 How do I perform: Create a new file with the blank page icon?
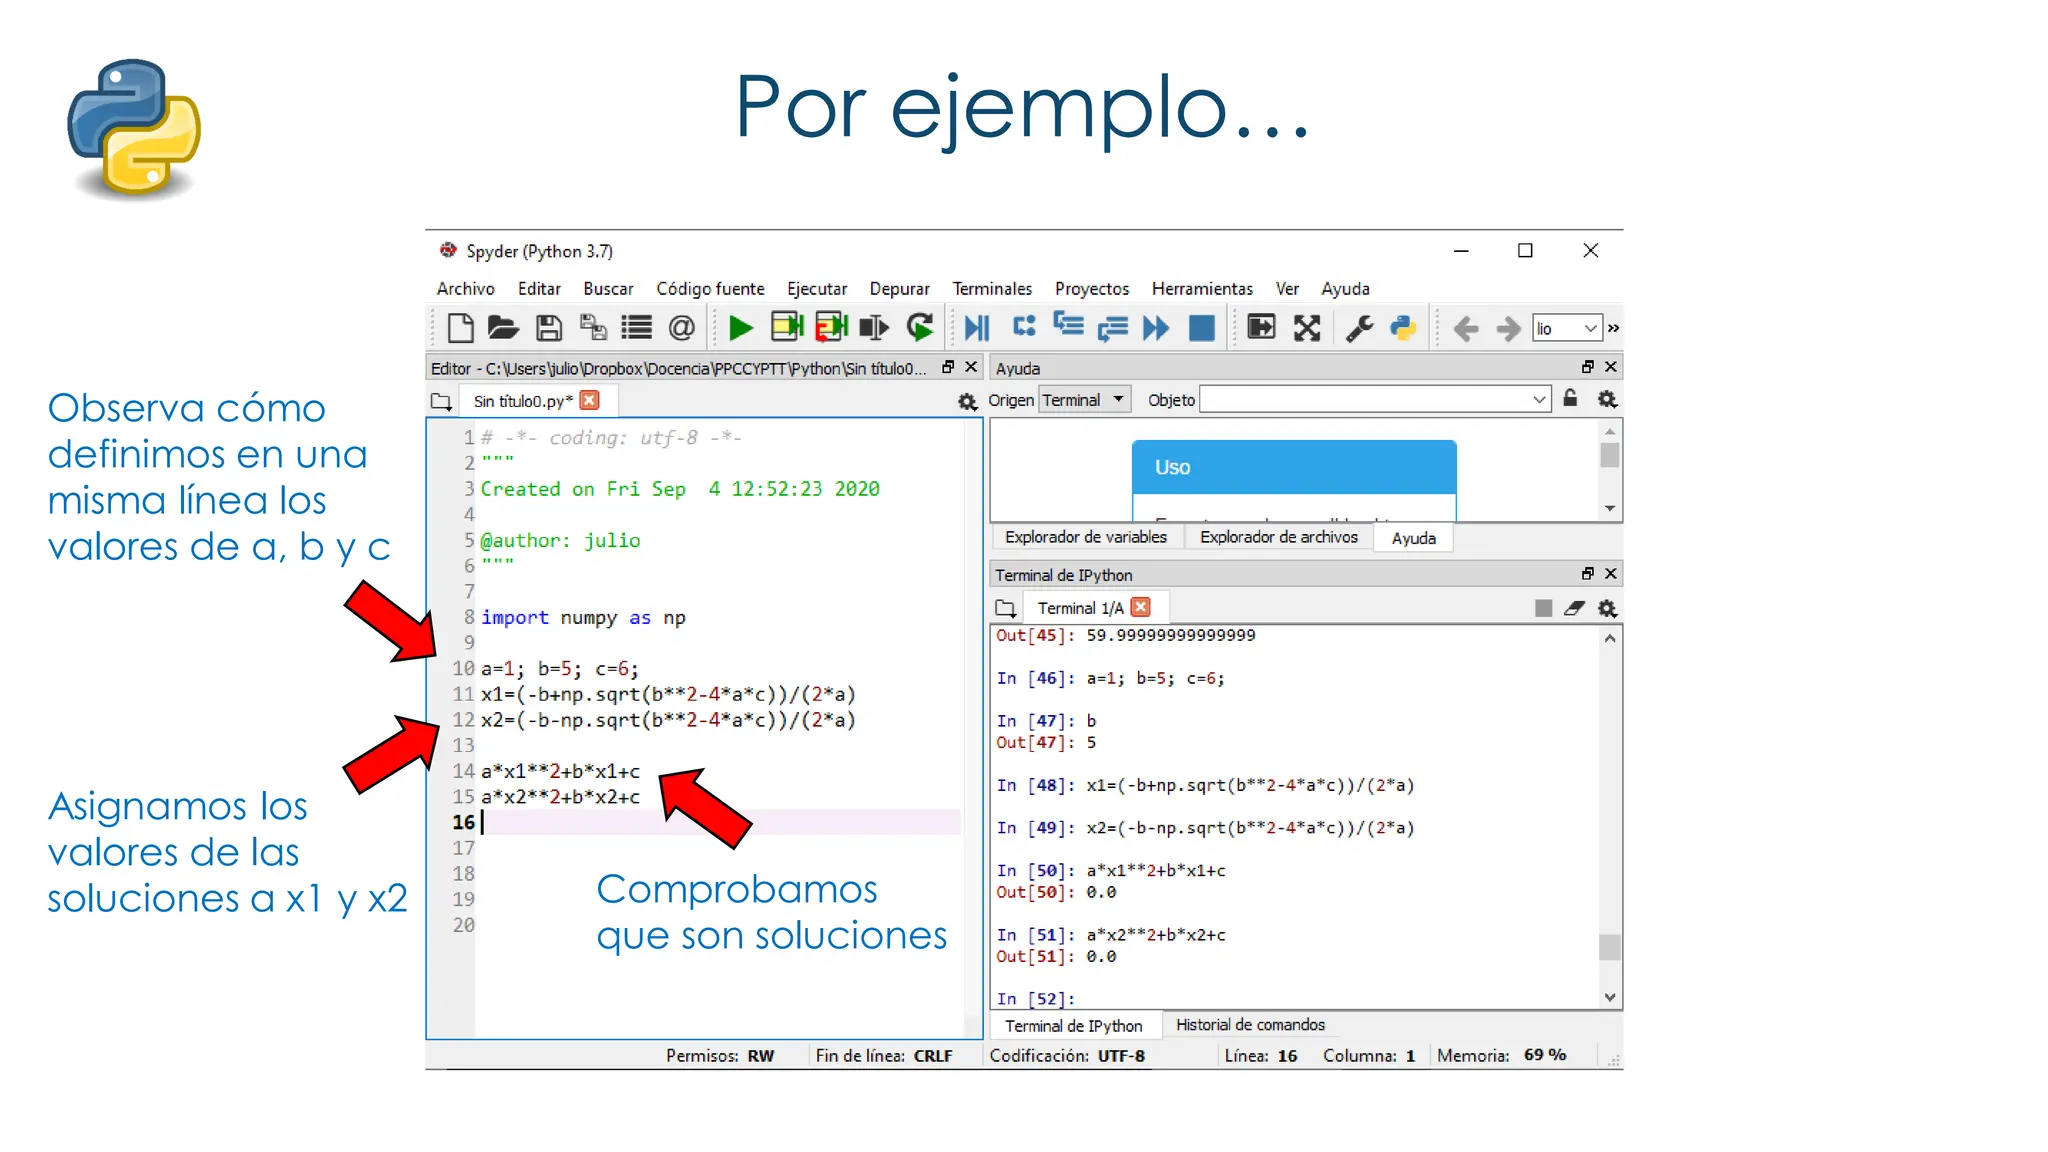click(x=460, y=328)
